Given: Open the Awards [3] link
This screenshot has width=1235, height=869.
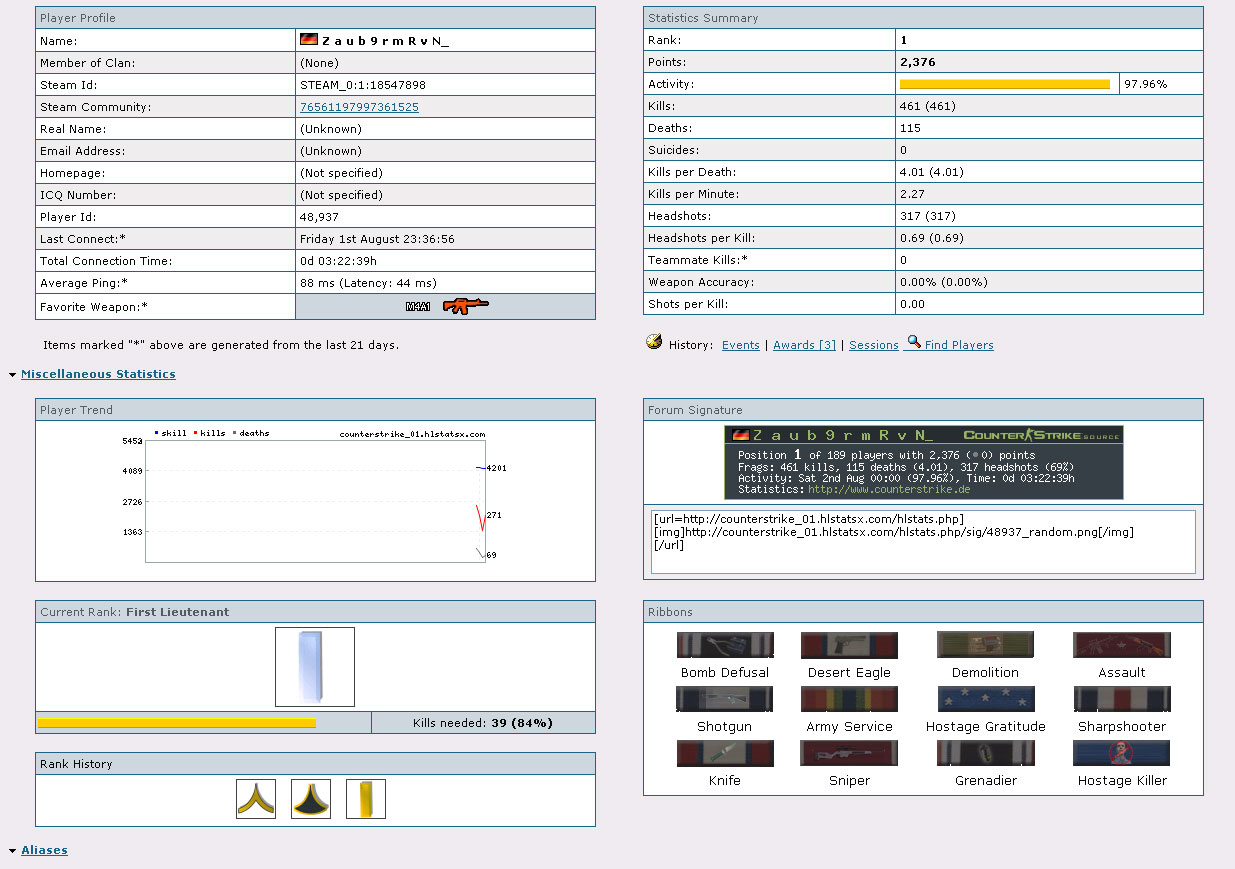Looking at the screenshot, I should tap(804, 345).
